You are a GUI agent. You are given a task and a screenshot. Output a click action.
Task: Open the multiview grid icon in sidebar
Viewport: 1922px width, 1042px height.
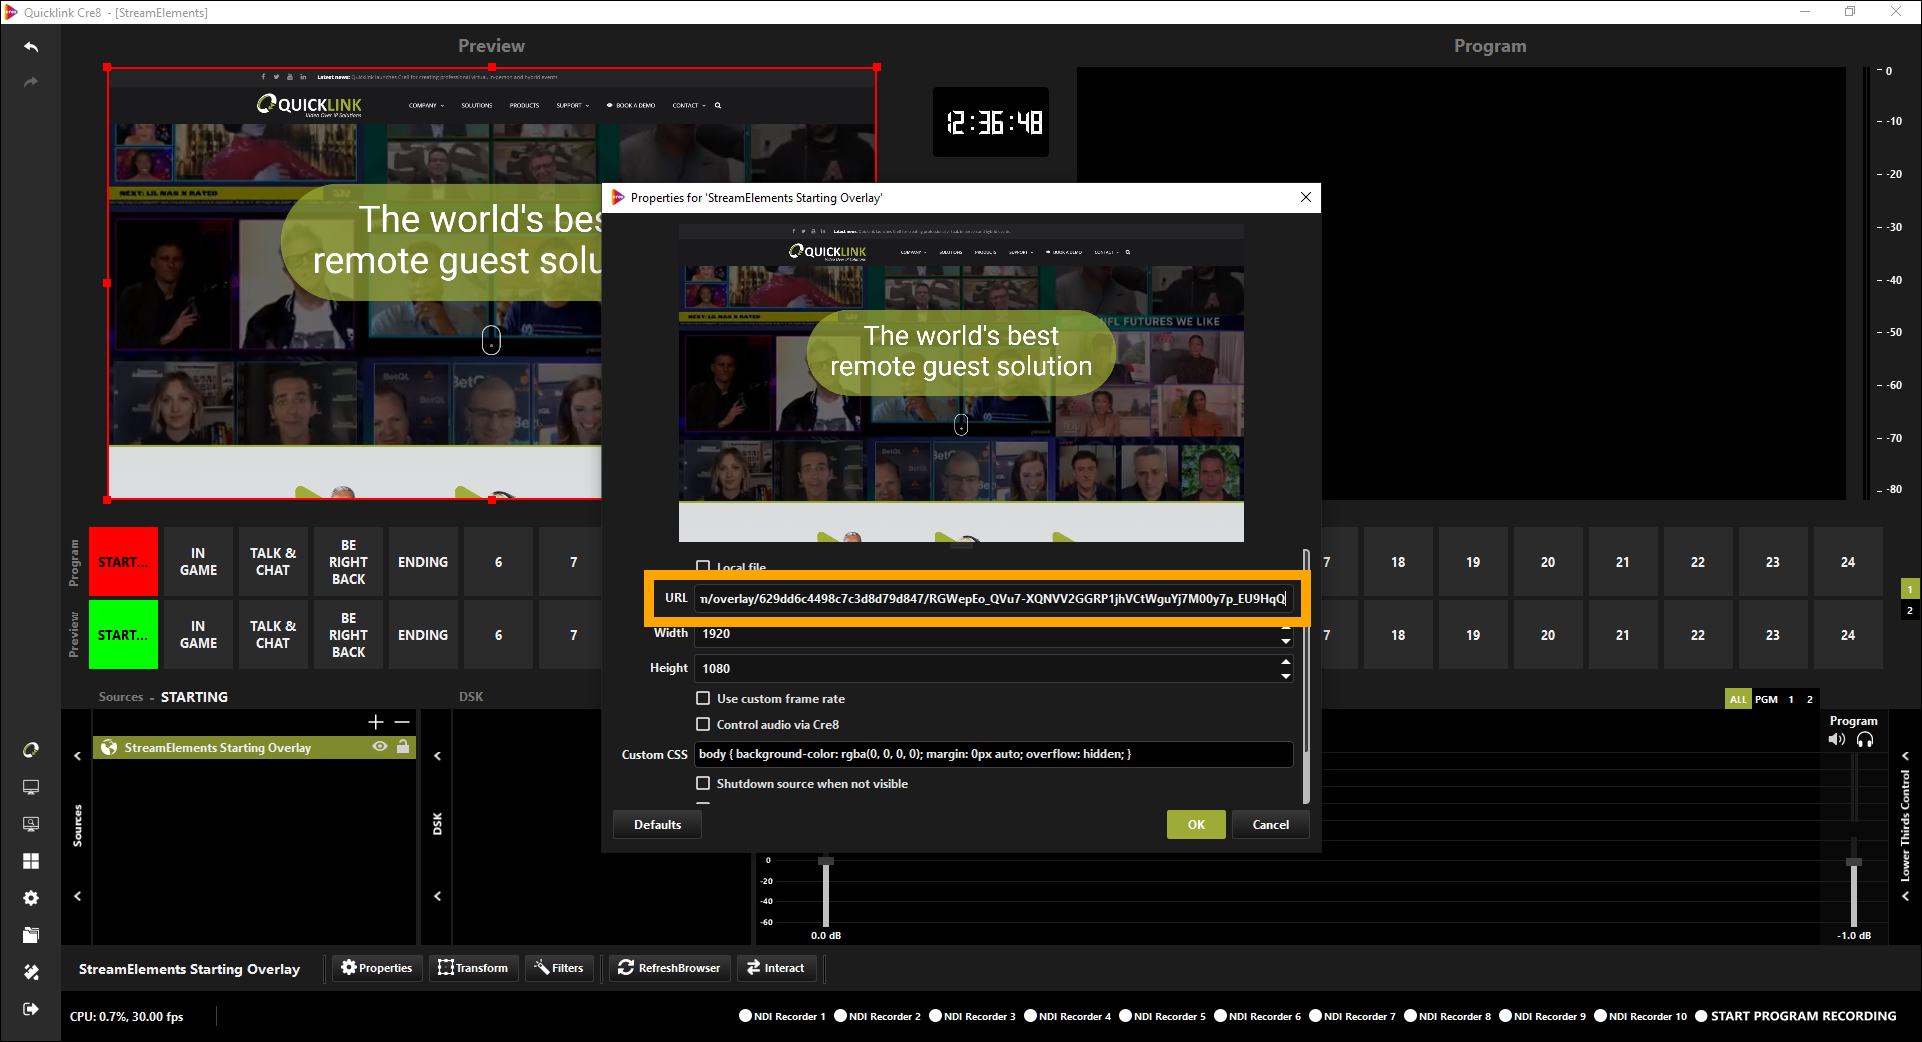31,861
